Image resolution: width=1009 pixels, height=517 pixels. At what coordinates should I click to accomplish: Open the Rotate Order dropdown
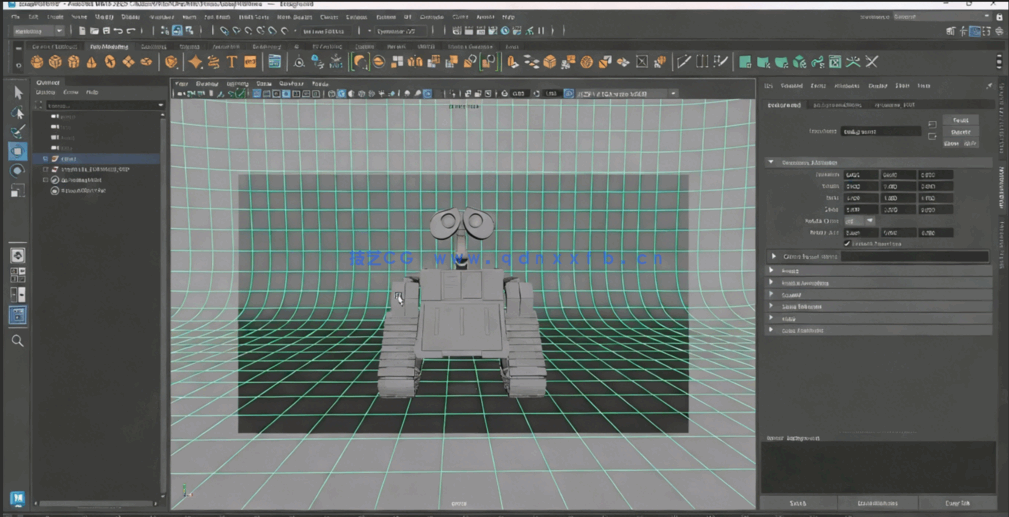pos(860,221)
